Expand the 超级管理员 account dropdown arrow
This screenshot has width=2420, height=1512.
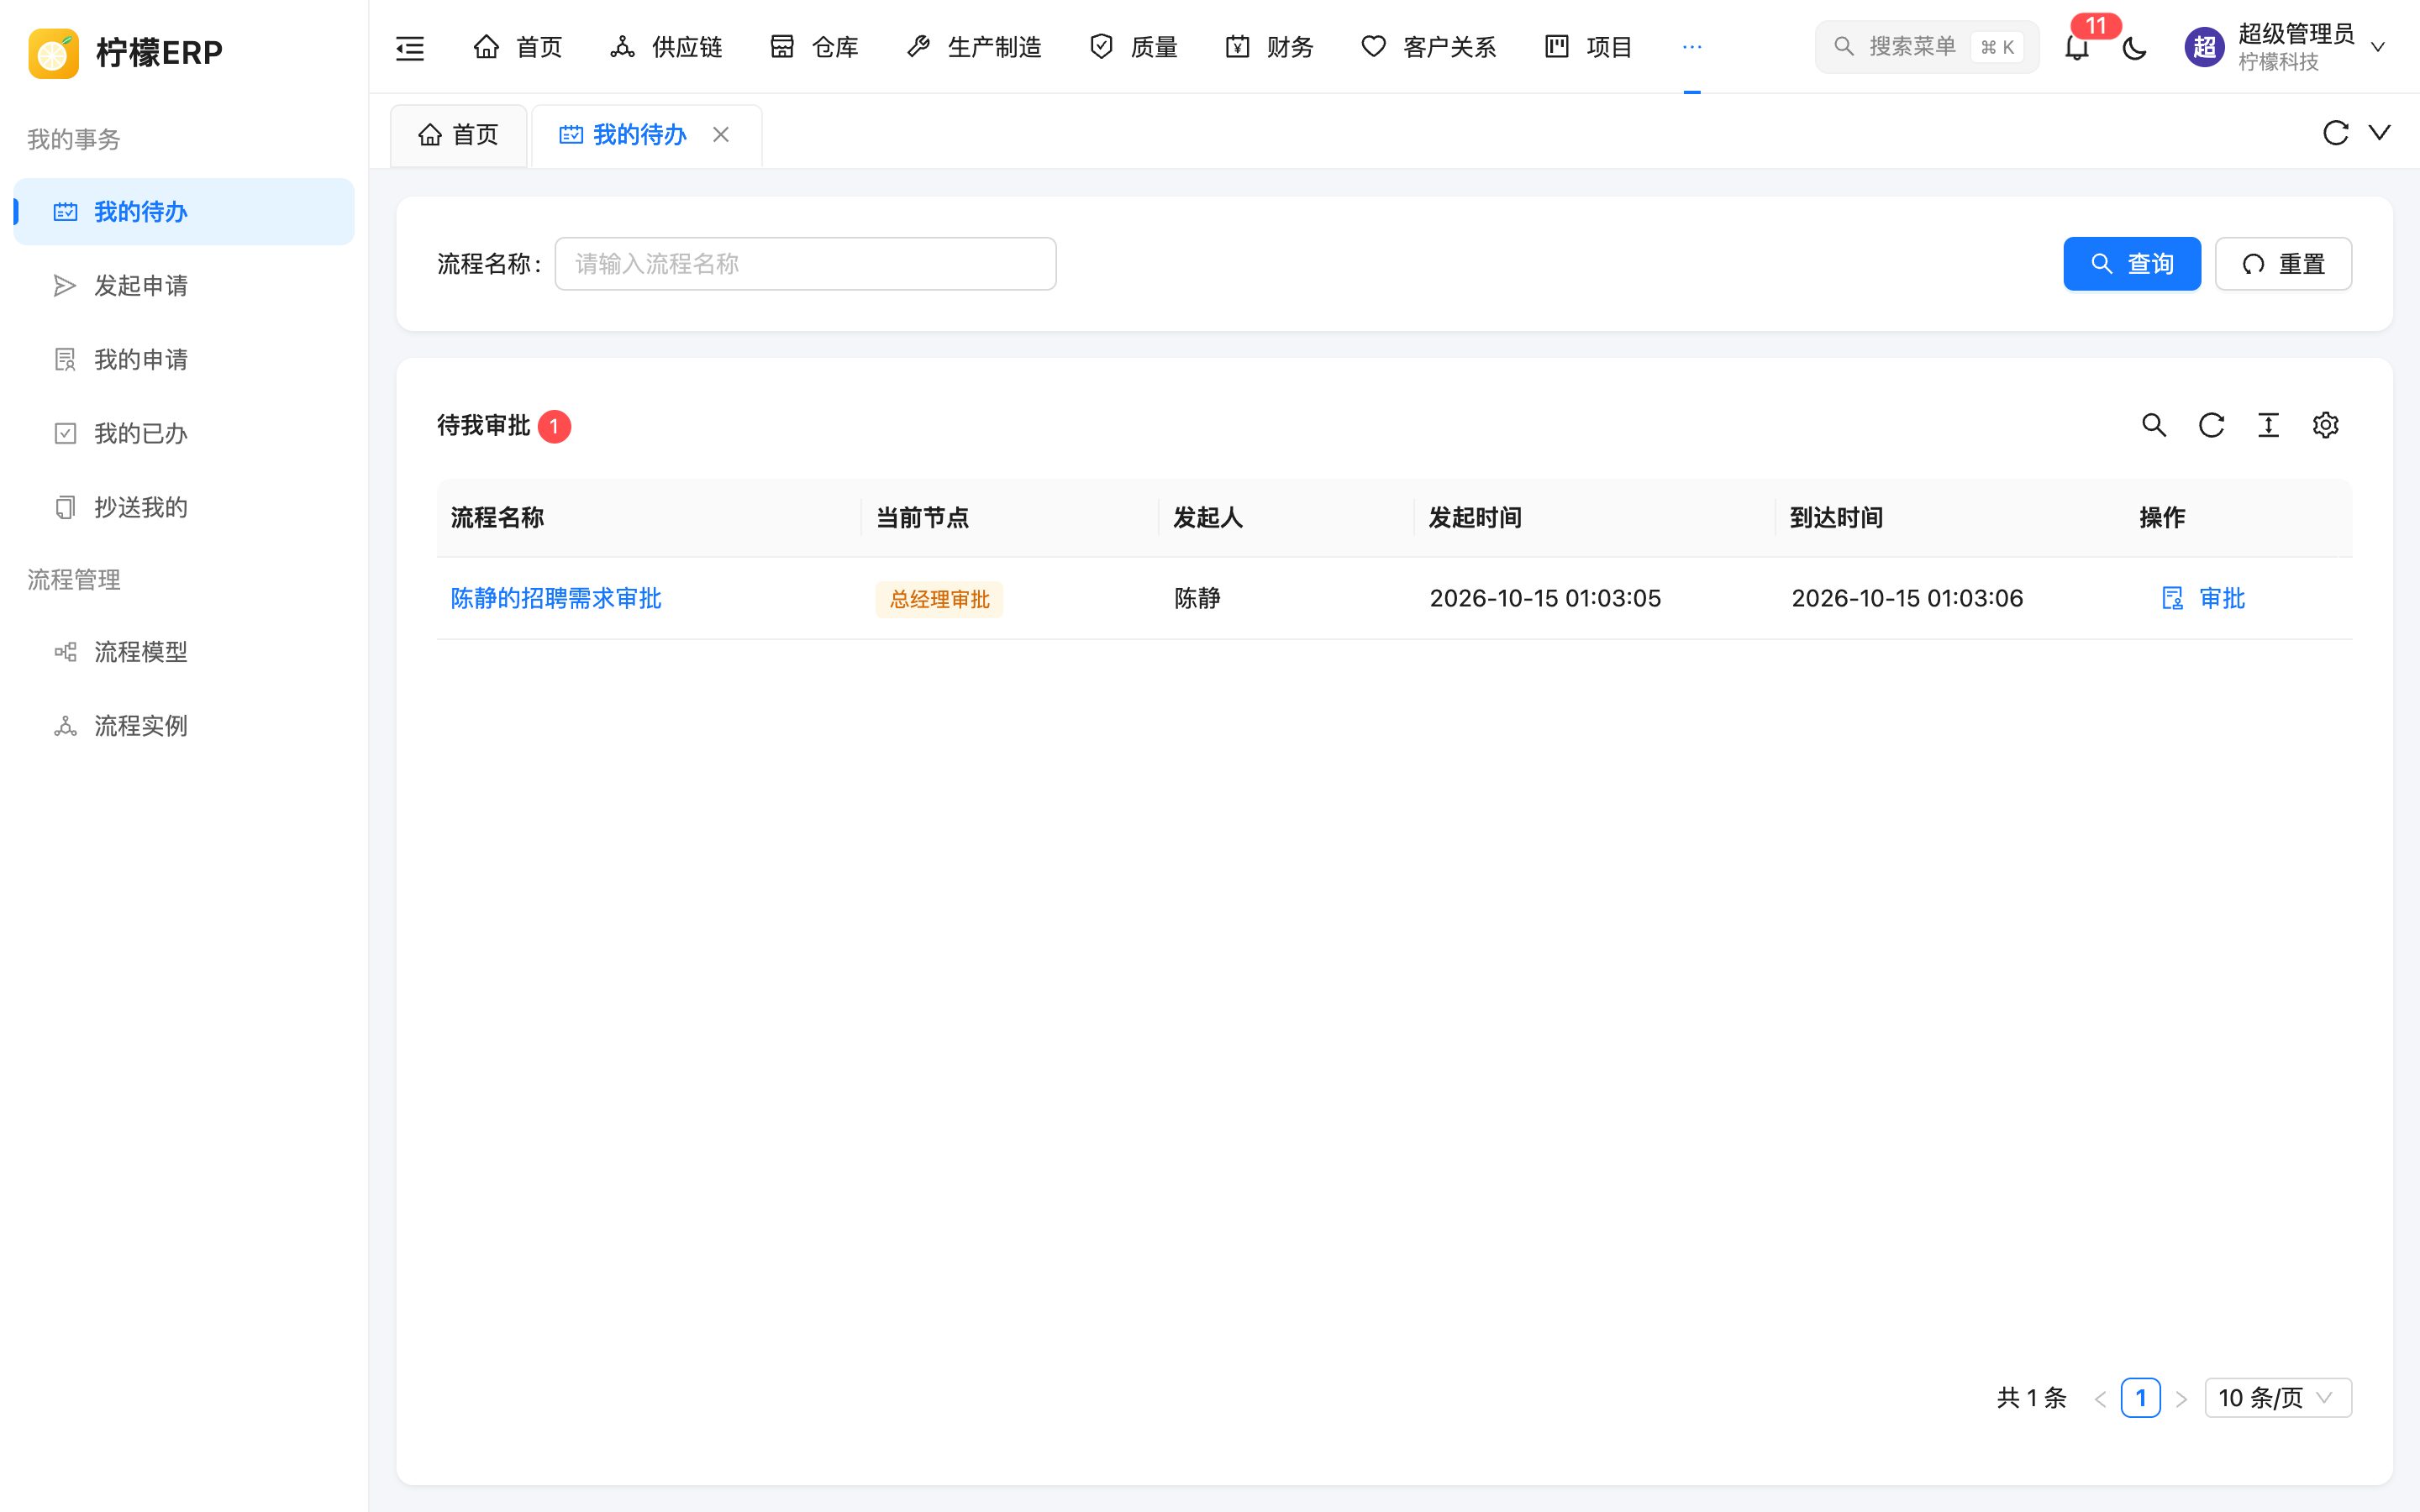click(x=2378, y=47)
